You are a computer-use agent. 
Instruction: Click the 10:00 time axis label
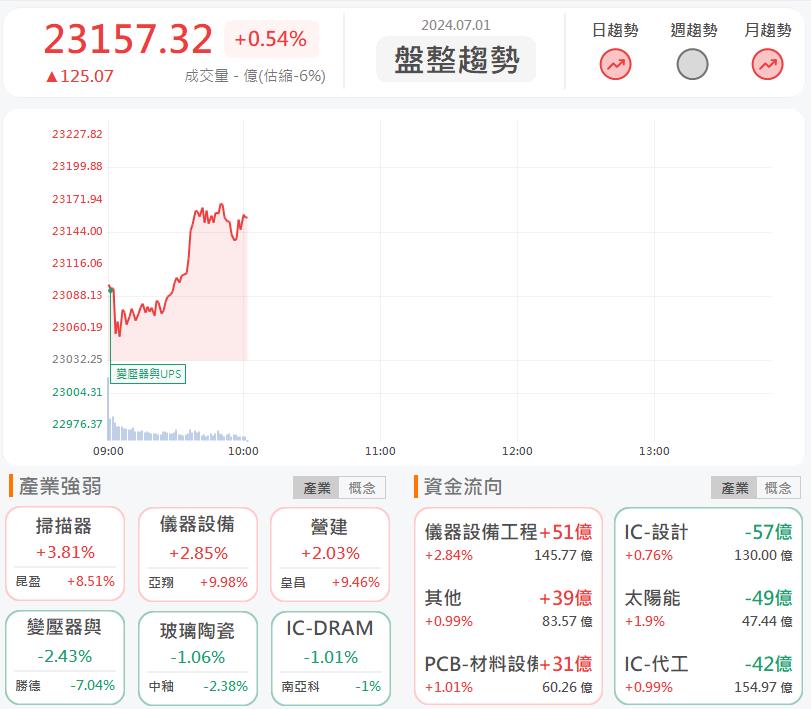[243, 451]
